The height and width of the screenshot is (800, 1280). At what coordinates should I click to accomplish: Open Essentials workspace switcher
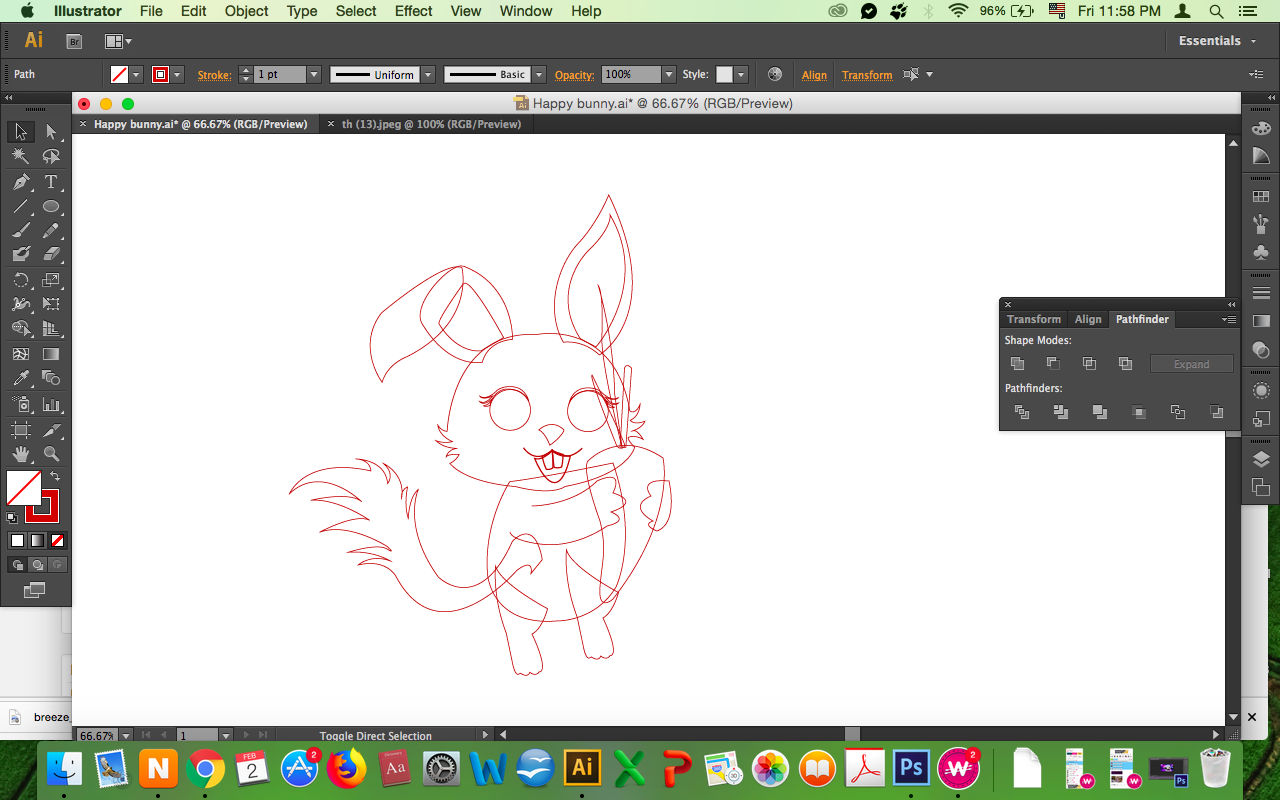click(1217, 41)
